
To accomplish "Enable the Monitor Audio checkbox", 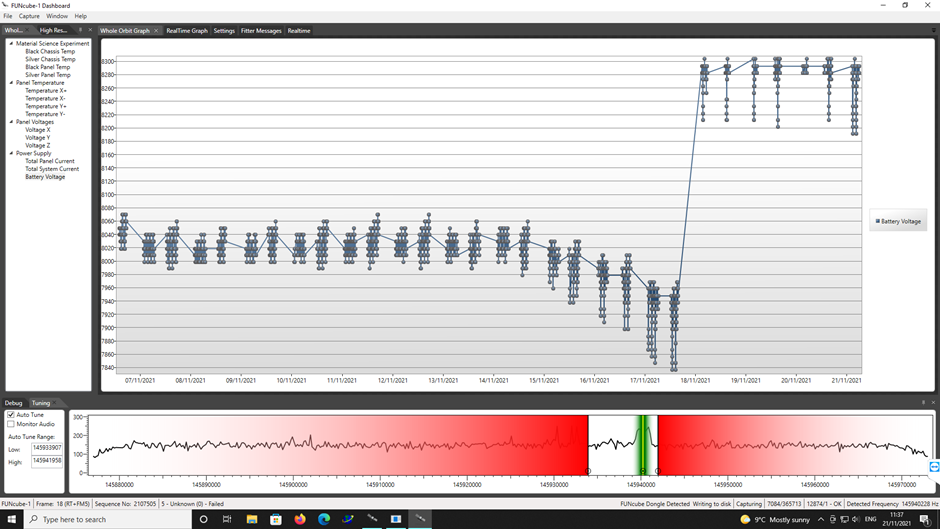I will coord(11,424).
